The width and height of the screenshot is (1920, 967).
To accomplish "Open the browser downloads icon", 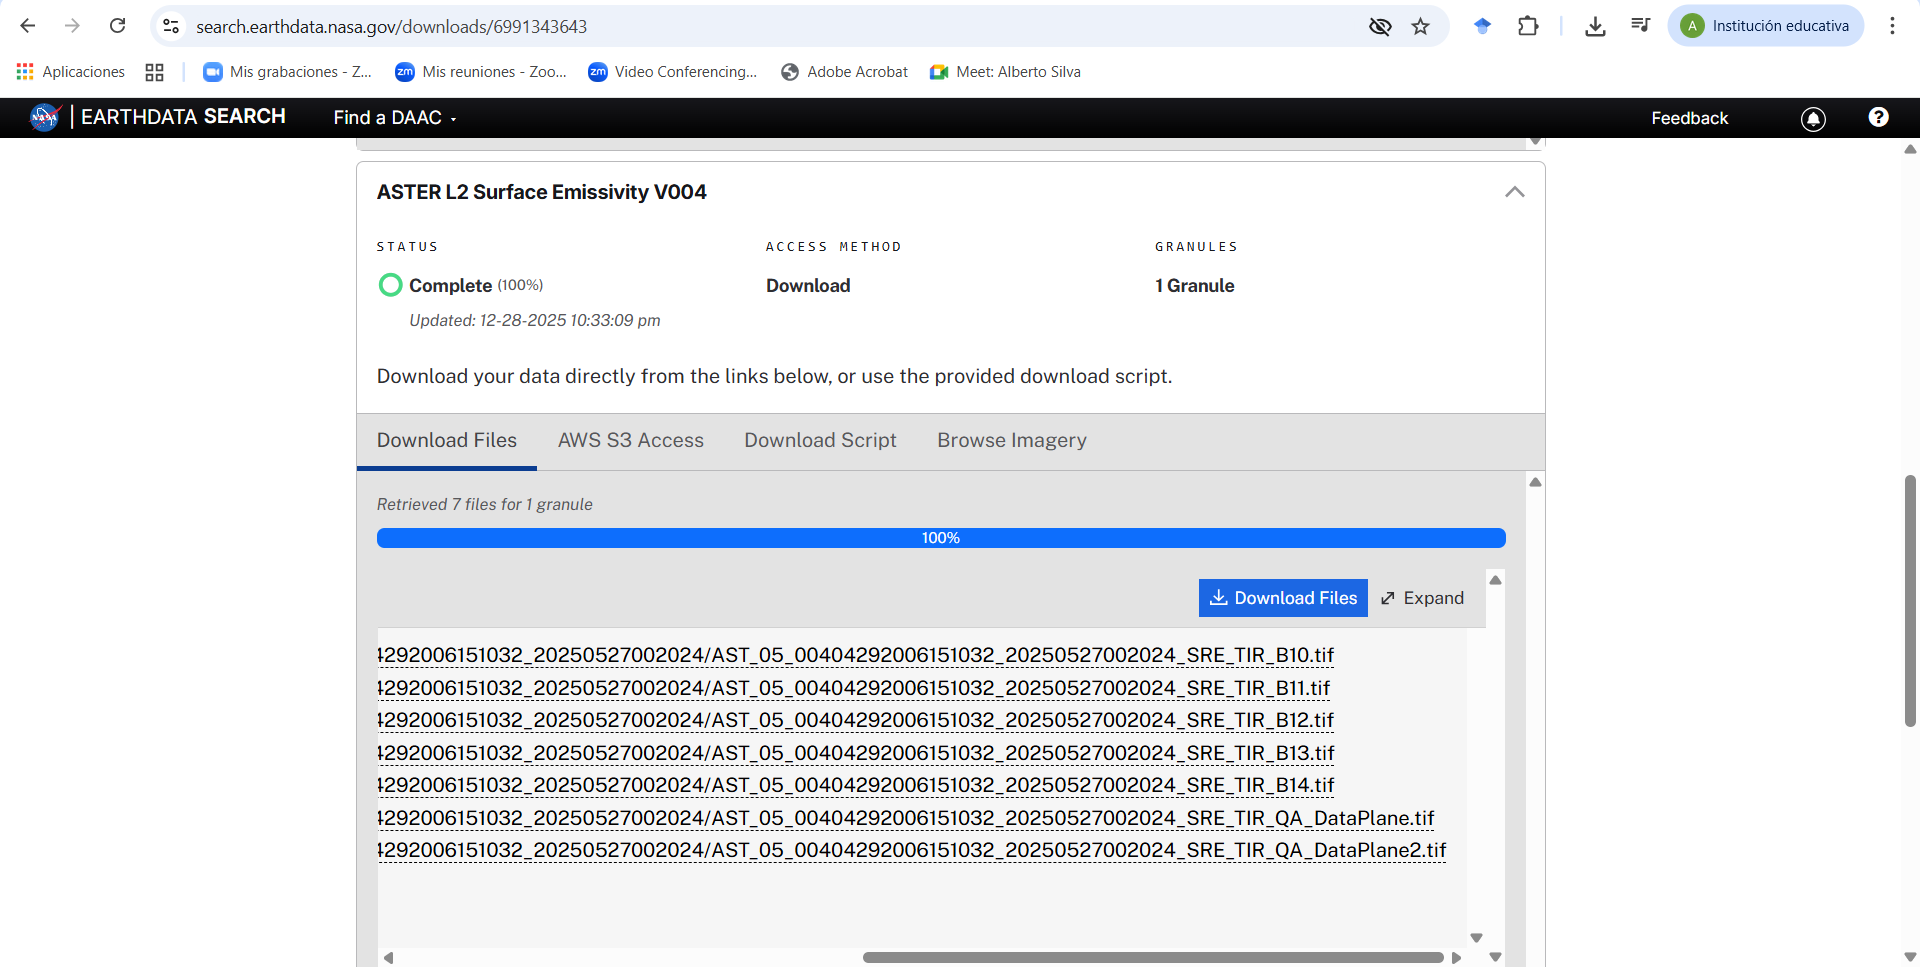I will click(1595, 27).
